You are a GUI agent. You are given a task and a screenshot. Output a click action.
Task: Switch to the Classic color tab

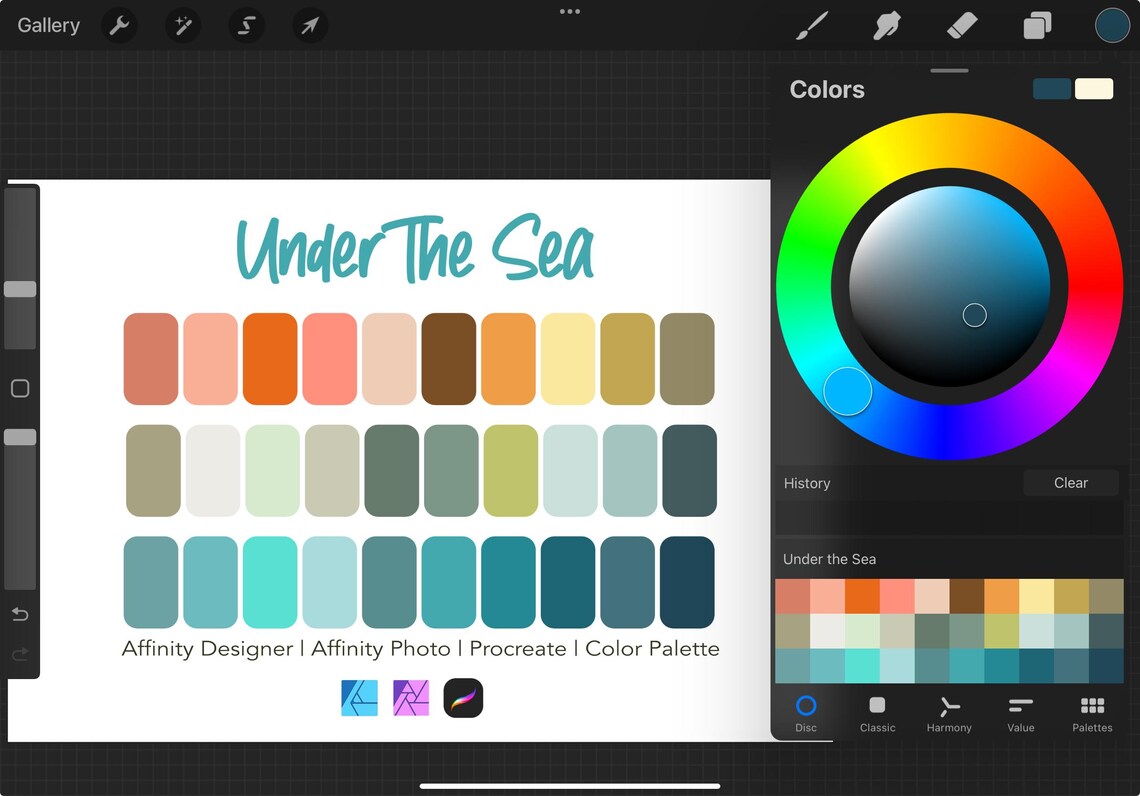click(877, 713)
